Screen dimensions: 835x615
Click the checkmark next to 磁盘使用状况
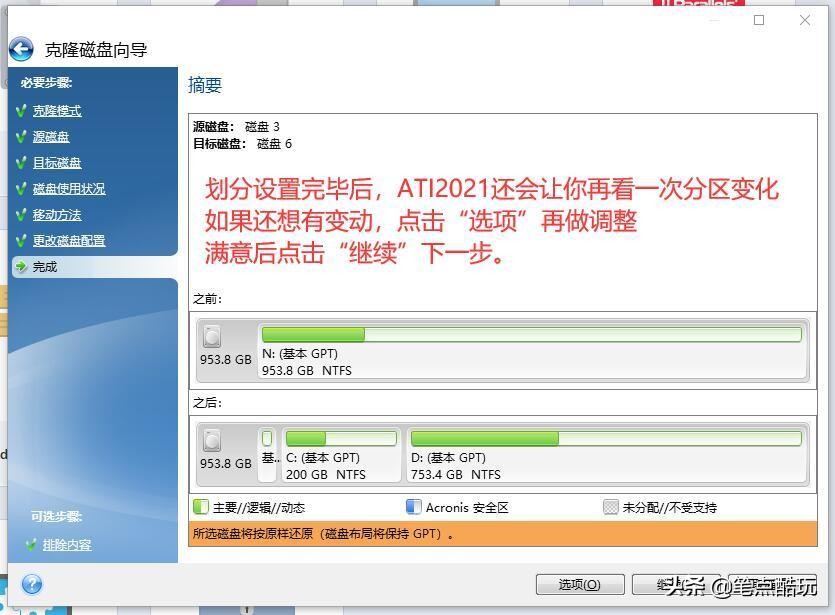pos(22,188)
